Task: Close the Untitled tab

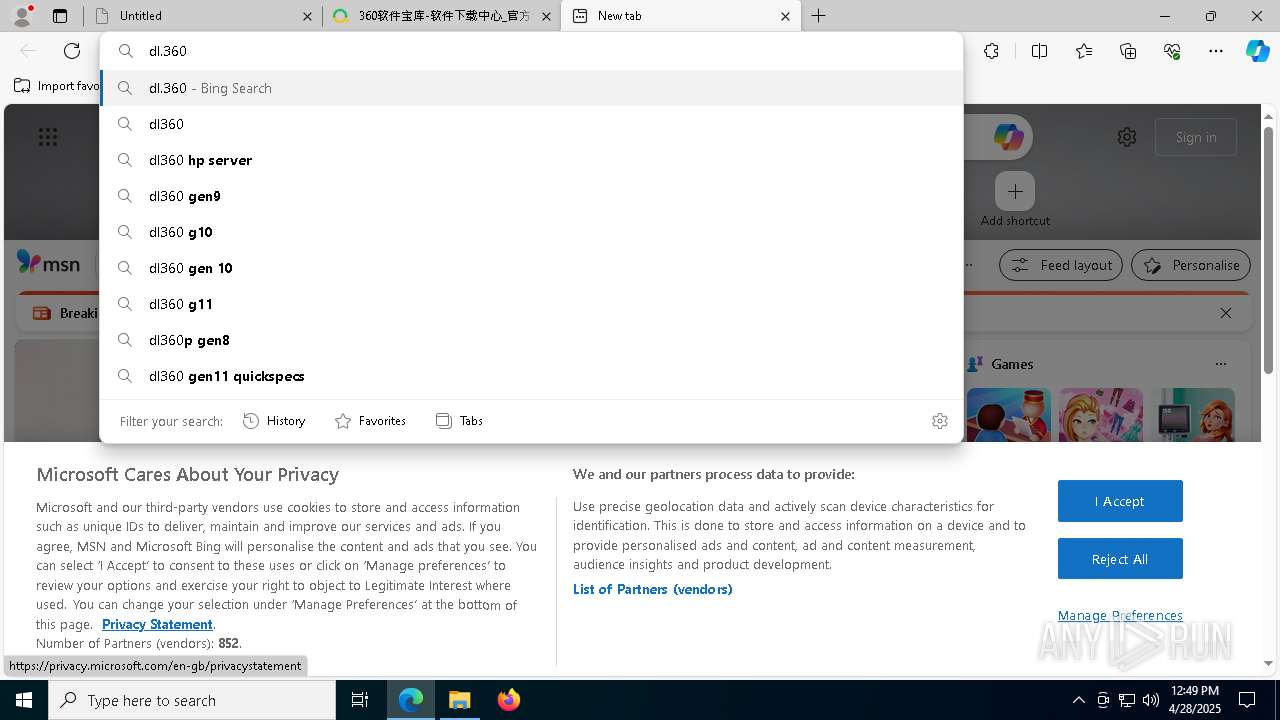Action: point(307,16)
